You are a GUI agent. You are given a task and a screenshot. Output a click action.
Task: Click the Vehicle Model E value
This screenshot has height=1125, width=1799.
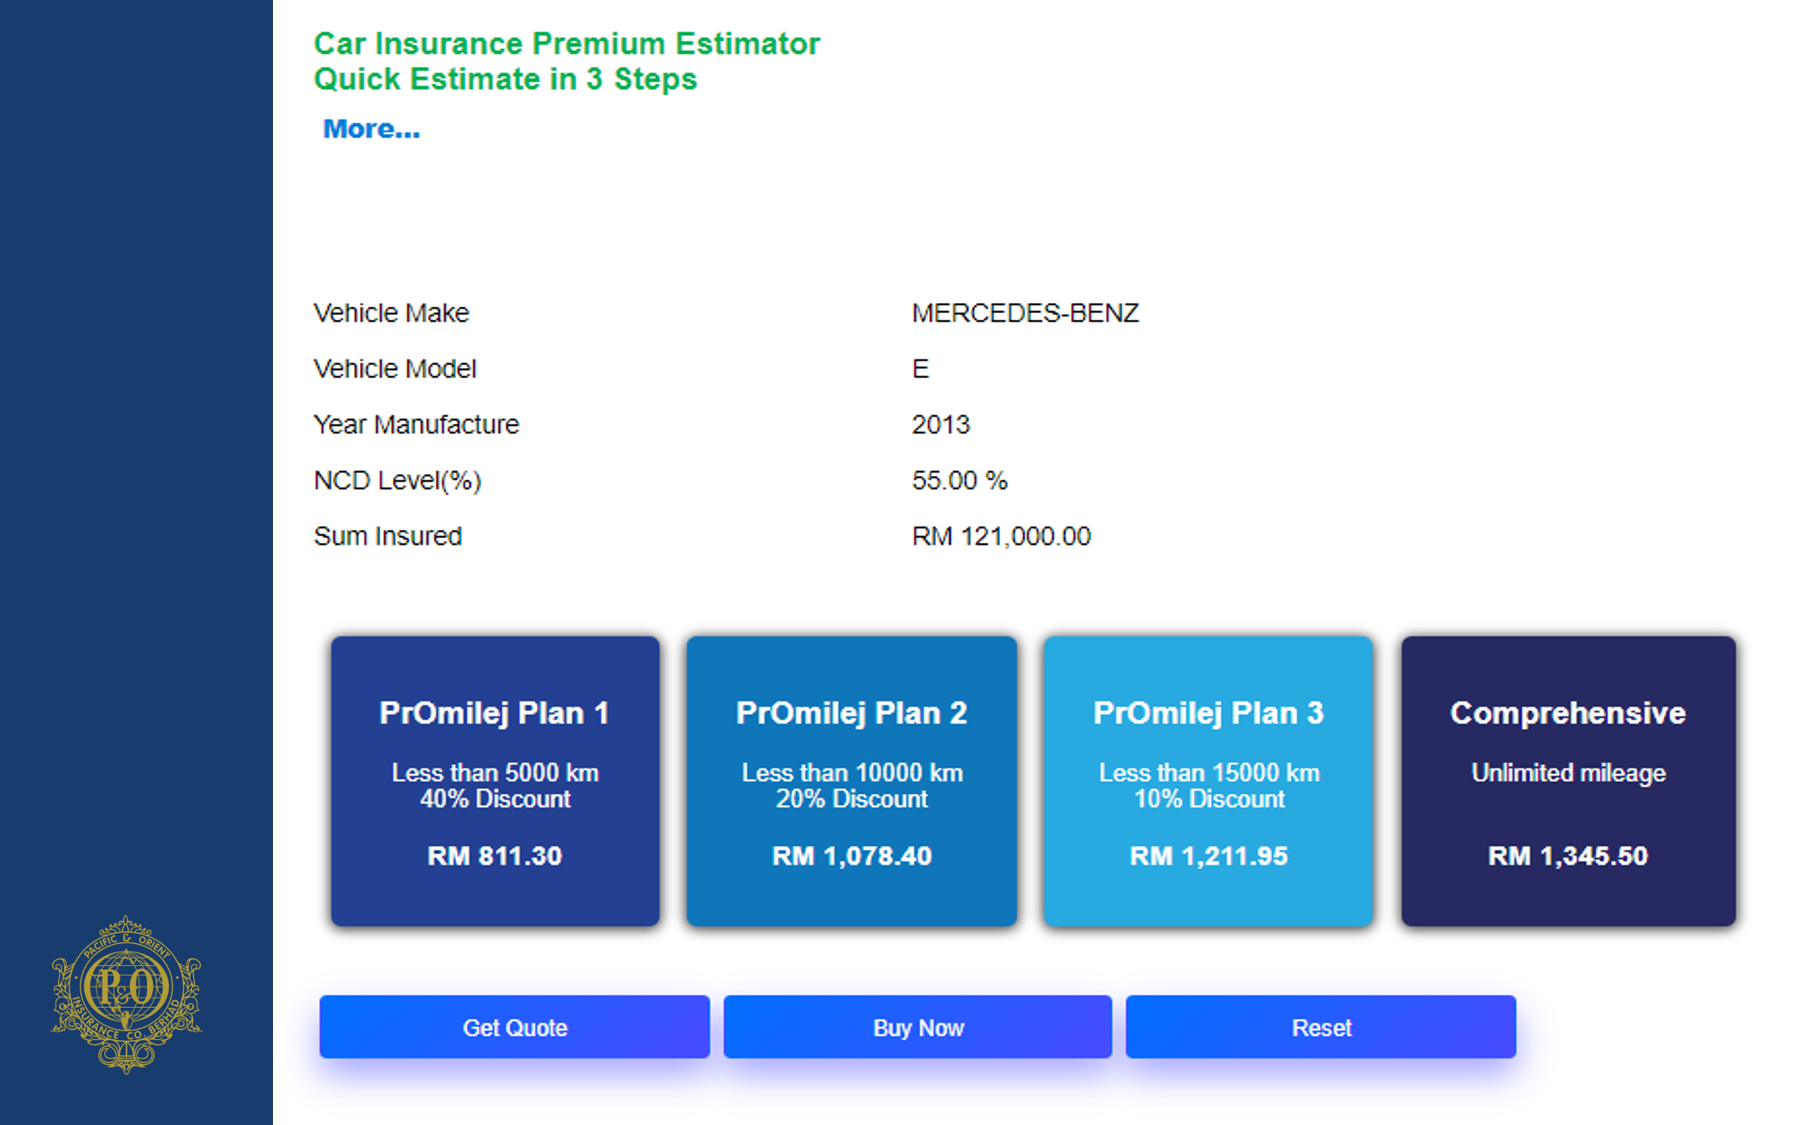[x=921, y=369]
